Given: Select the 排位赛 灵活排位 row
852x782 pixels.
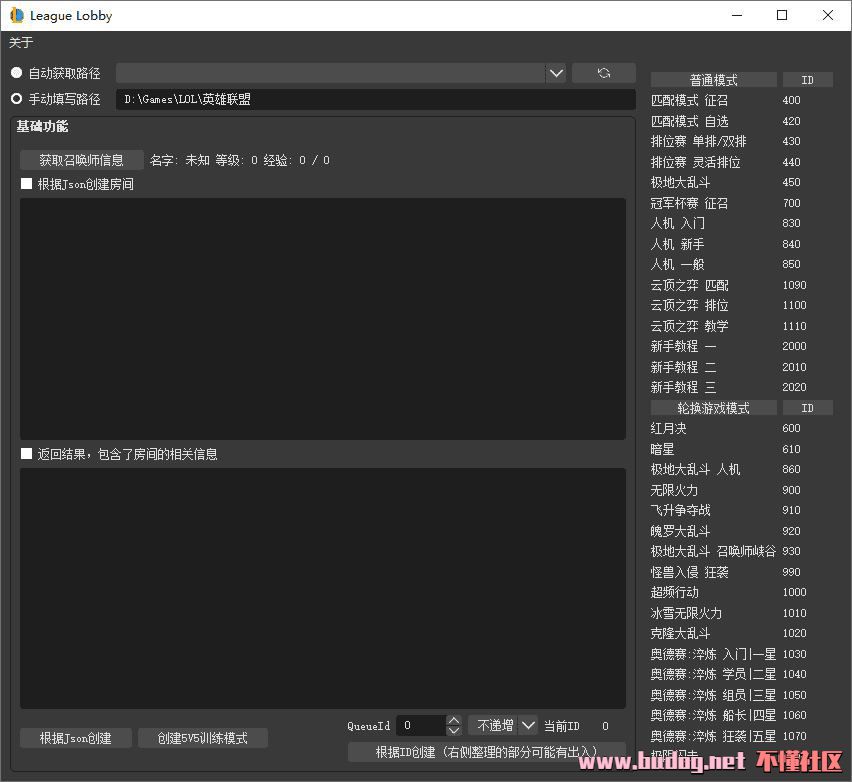Looking at the screenshot, I should pos(696,162).
